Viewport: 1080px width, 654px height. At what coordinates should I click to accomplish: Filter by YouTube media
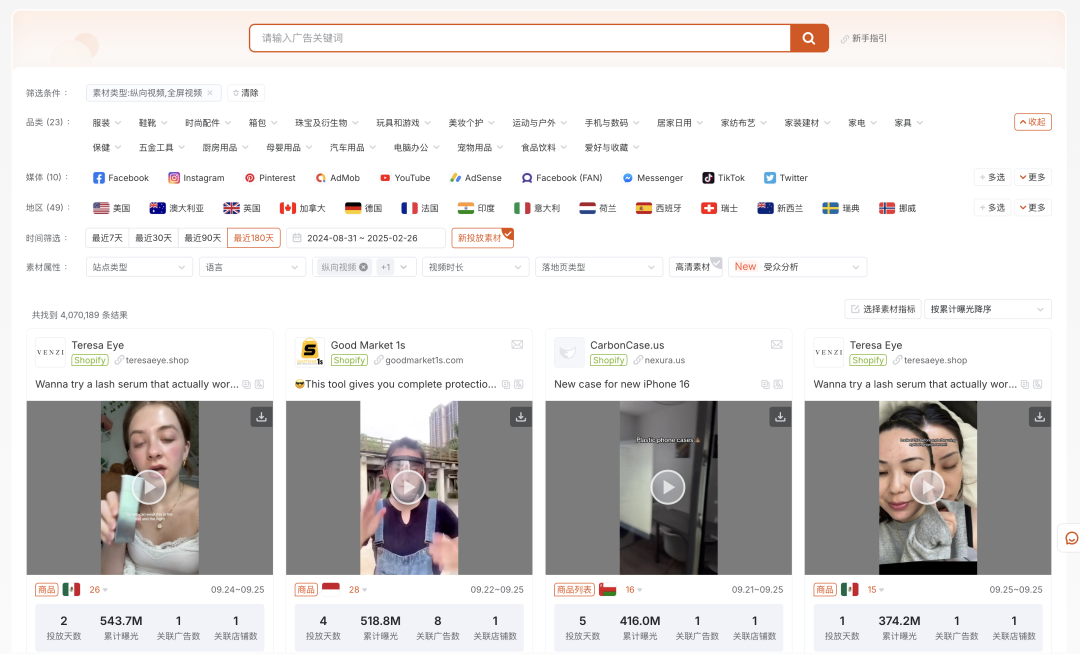(x=405, y=178)
